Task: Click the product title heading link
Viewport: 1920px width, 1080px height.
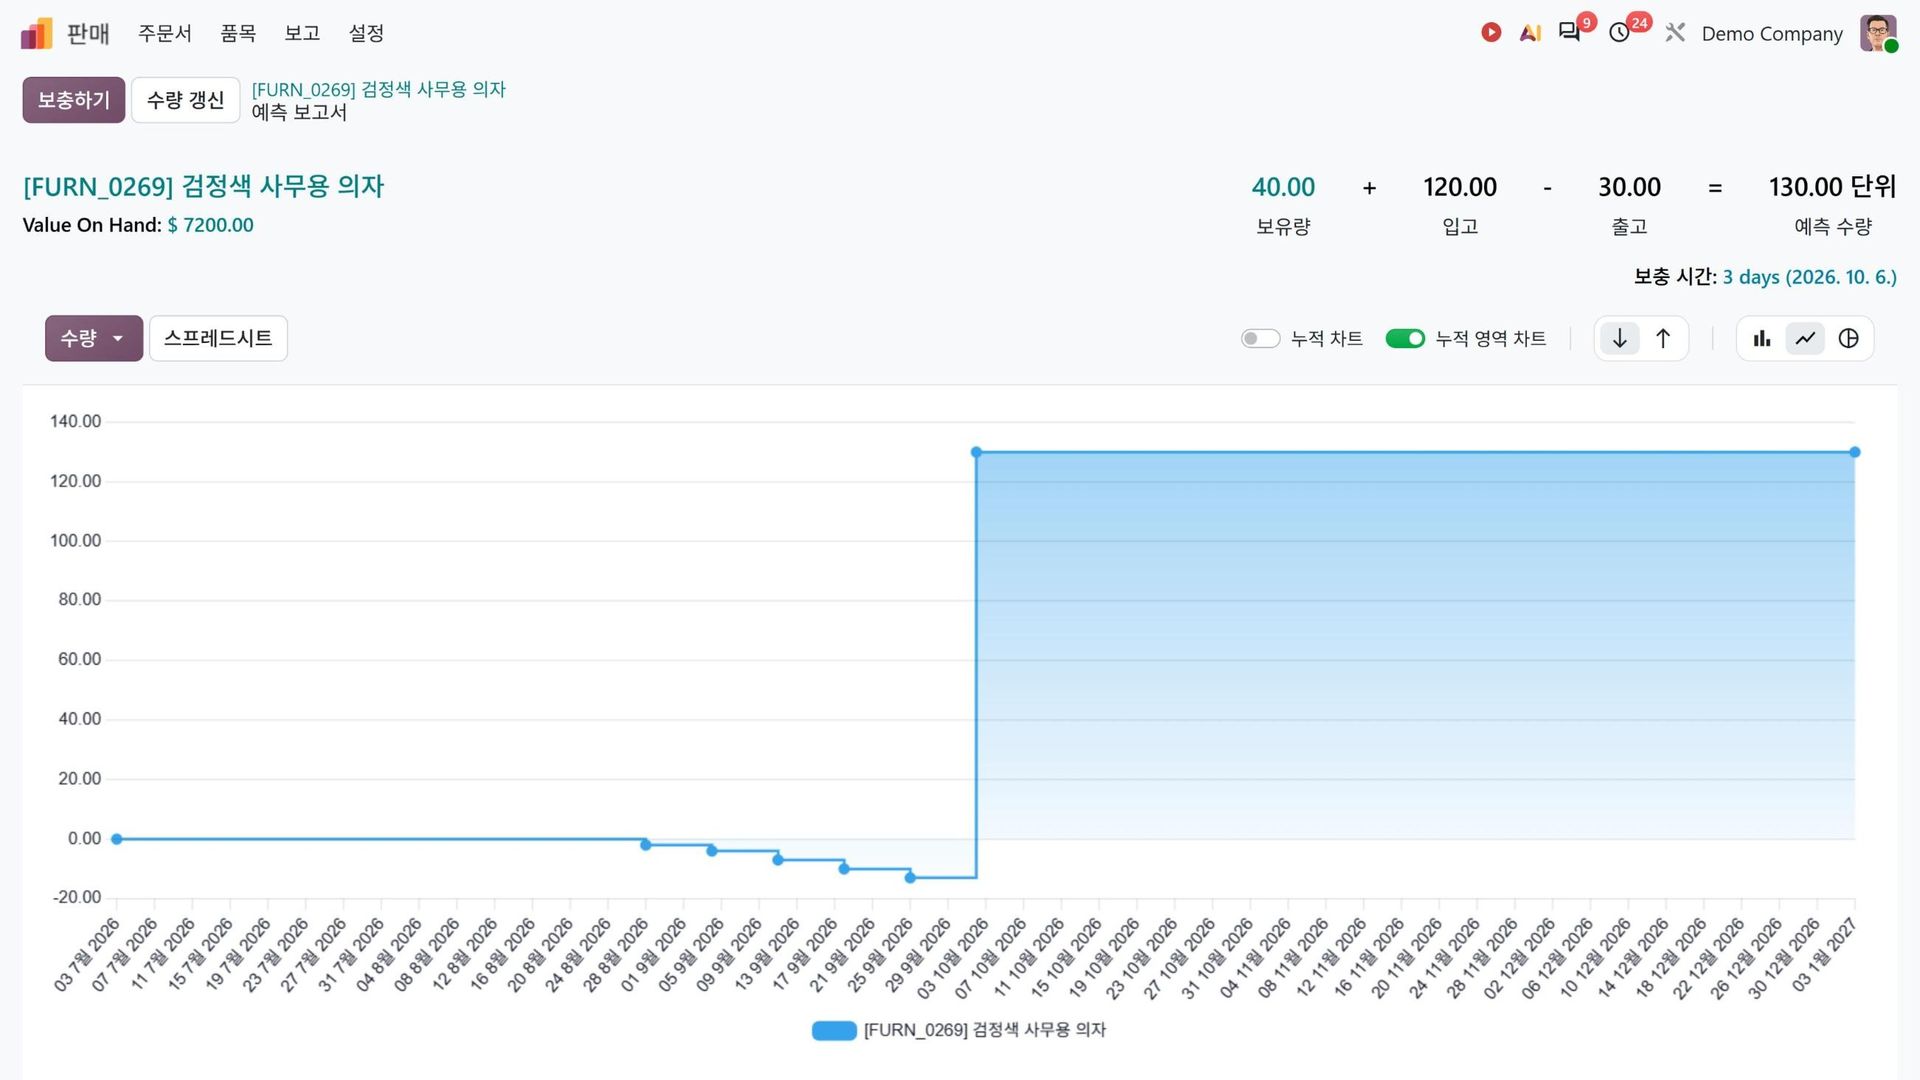Action: point(203,187)
